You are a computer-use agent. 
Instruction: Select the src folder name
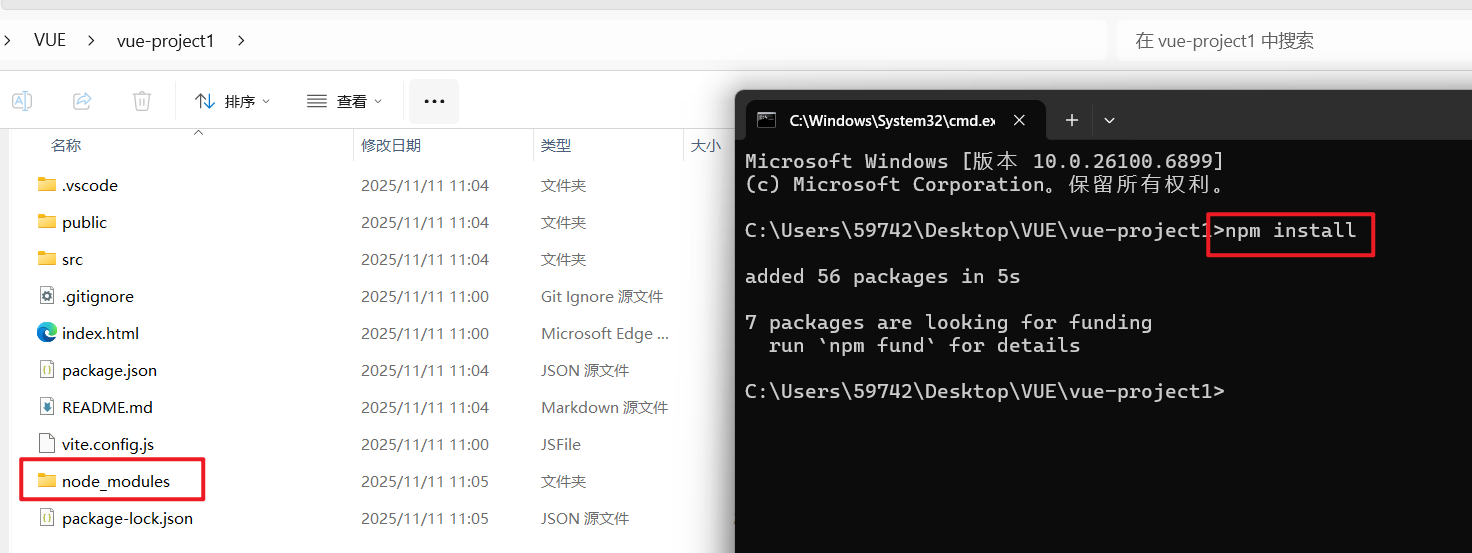point(72,259)
